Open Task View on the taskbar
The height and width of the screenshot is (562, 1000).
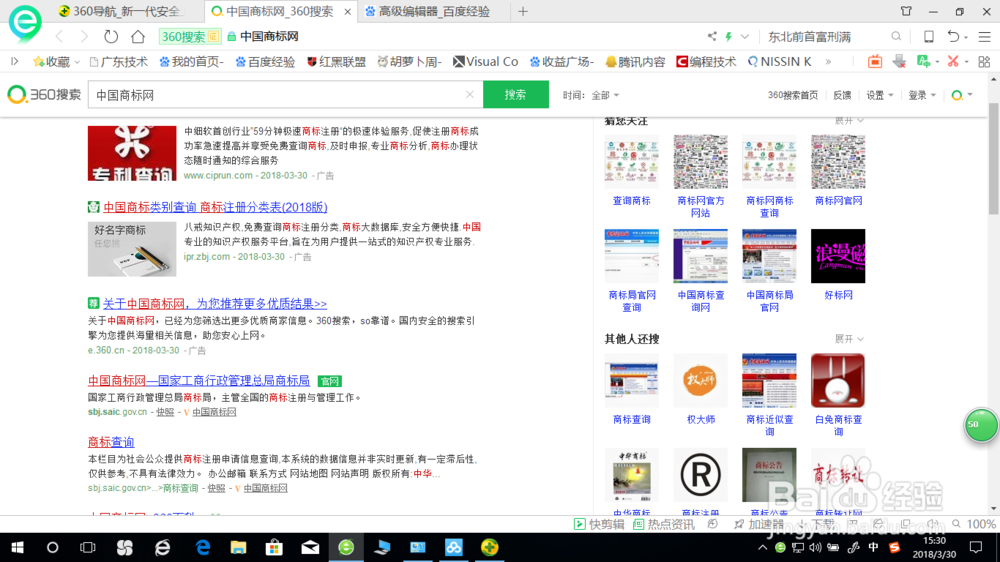(x=87, y=547)
